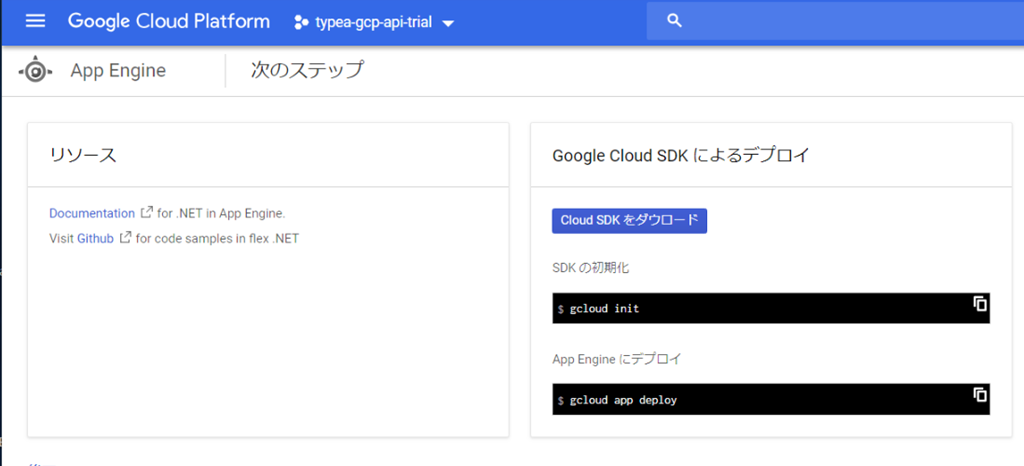Copy the gcloud init command
This screenshot has width=1024, height=466.
(980, 304)
